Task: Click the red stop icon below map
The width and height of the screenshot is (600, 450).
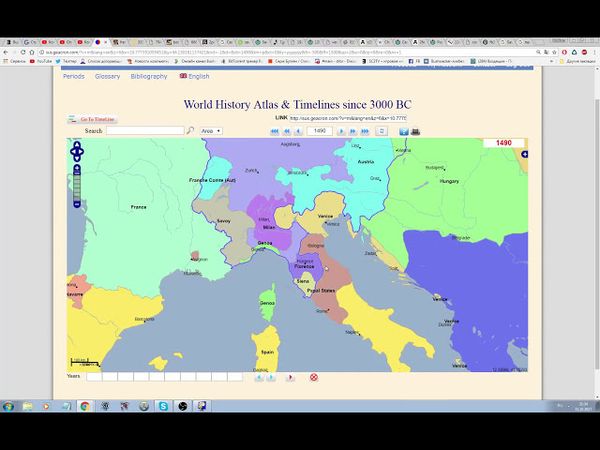Action: click(x=313, y=377)
